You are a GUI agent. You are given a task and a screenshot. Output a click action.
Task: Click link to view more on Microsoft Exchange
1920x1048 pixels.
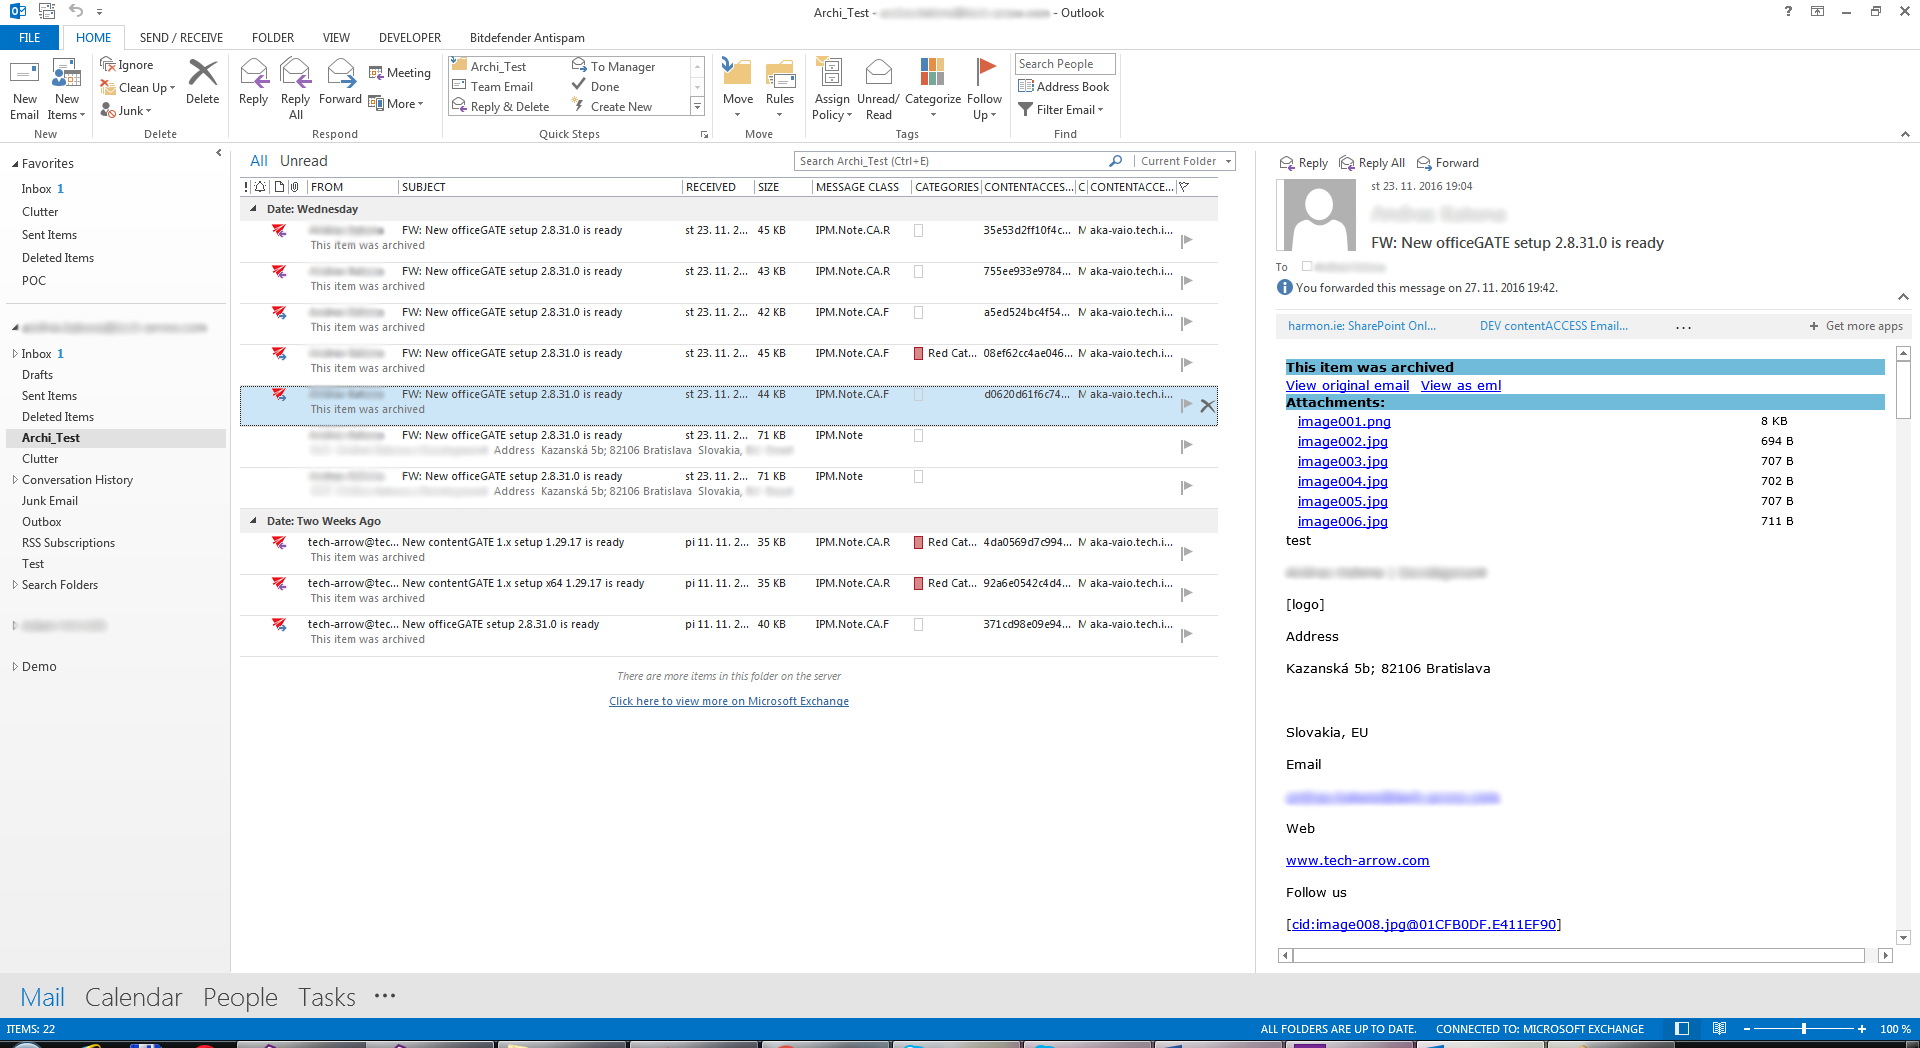(x=729, y=702)
